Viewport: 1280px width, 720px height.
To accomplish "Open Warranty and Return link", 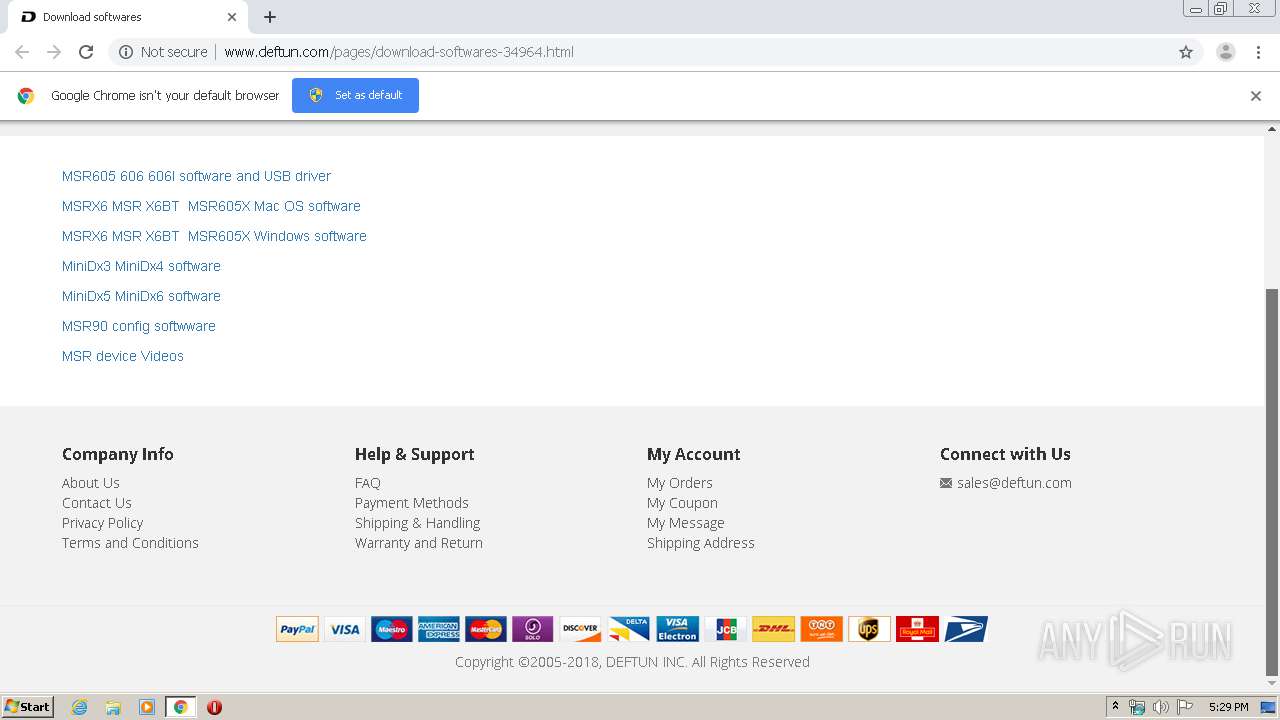I will (419, 543).
